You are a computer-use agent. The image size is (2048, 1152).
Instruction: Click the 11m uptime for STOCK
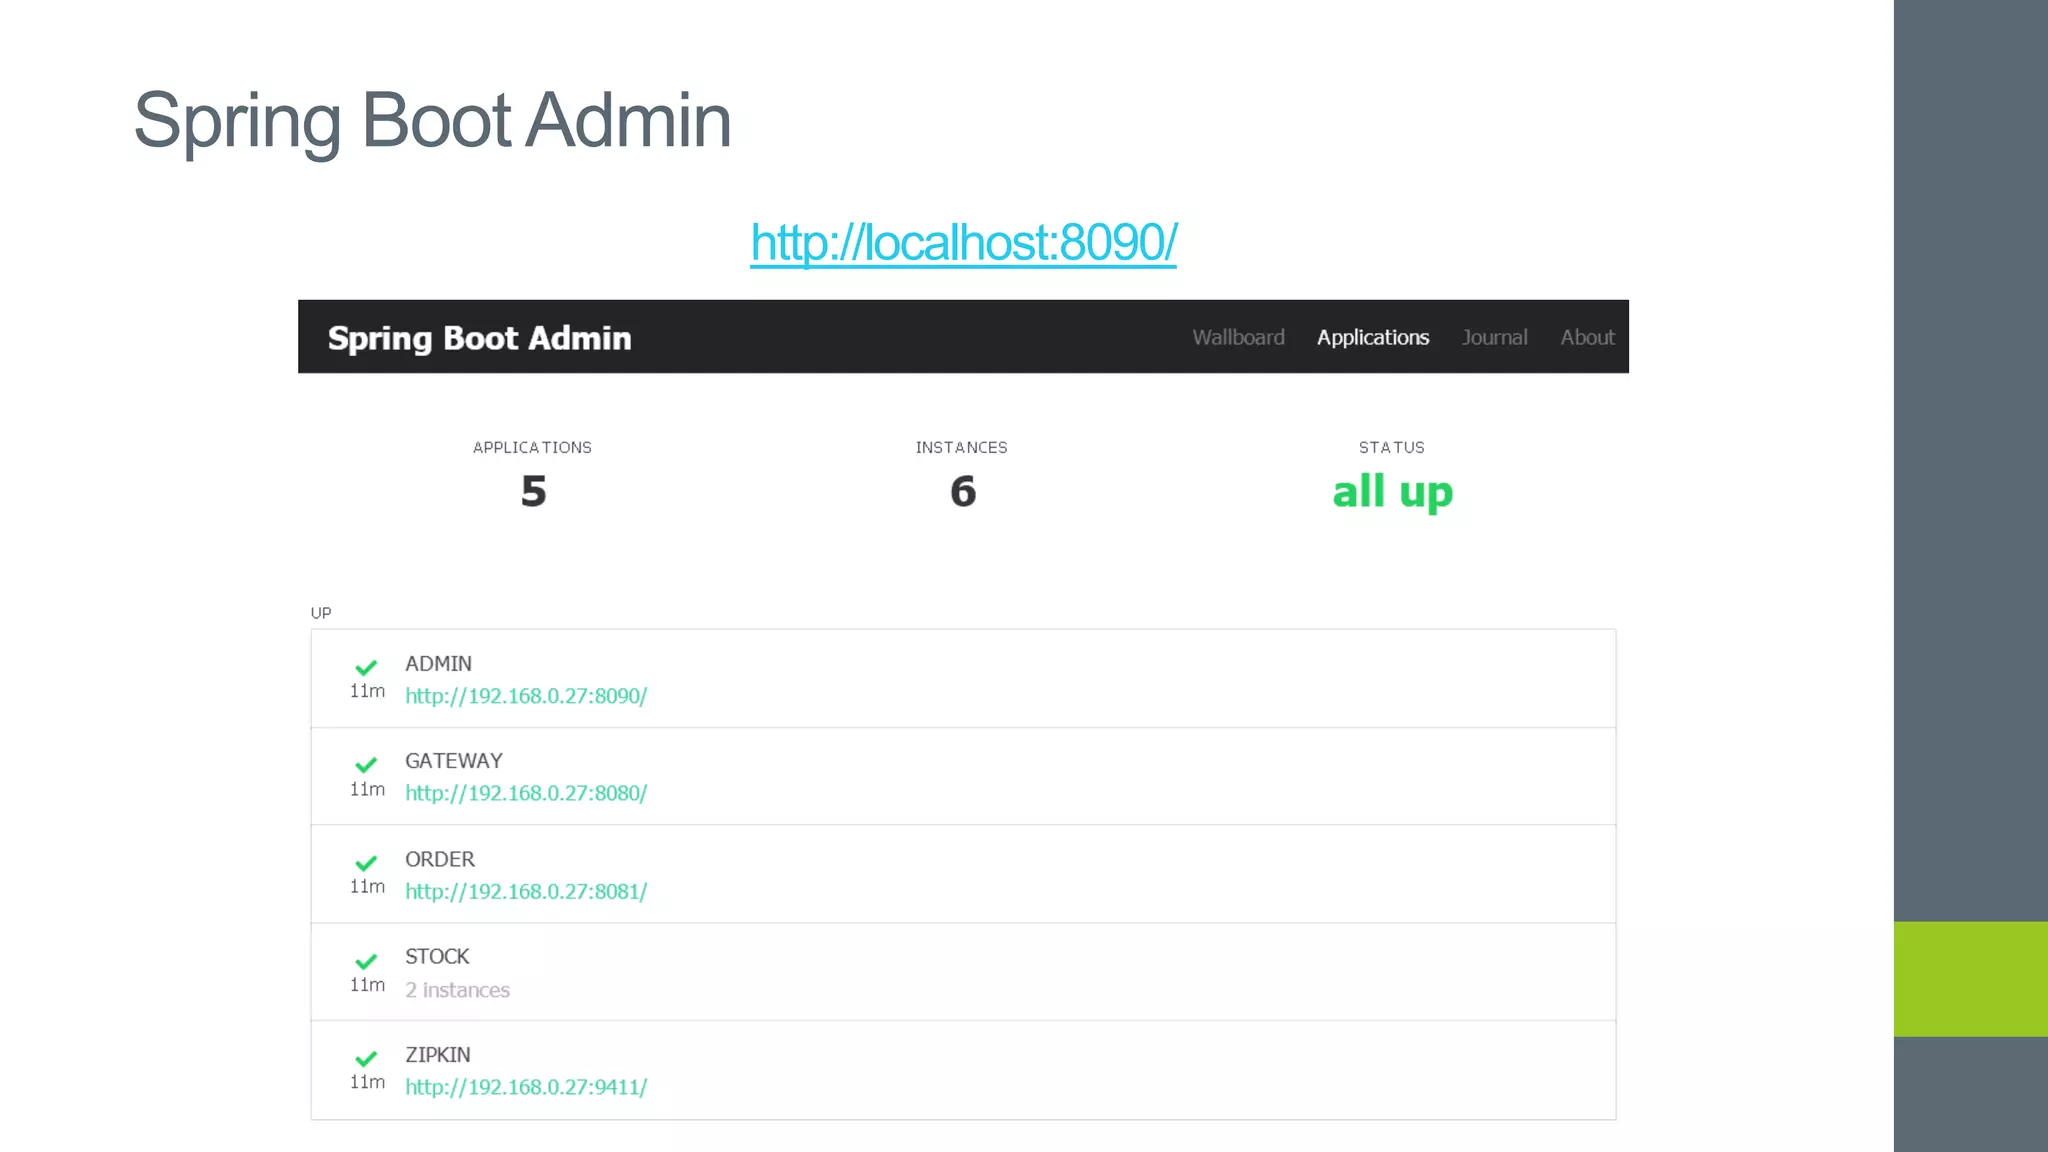pyautogui.click(x=367, y=984)
